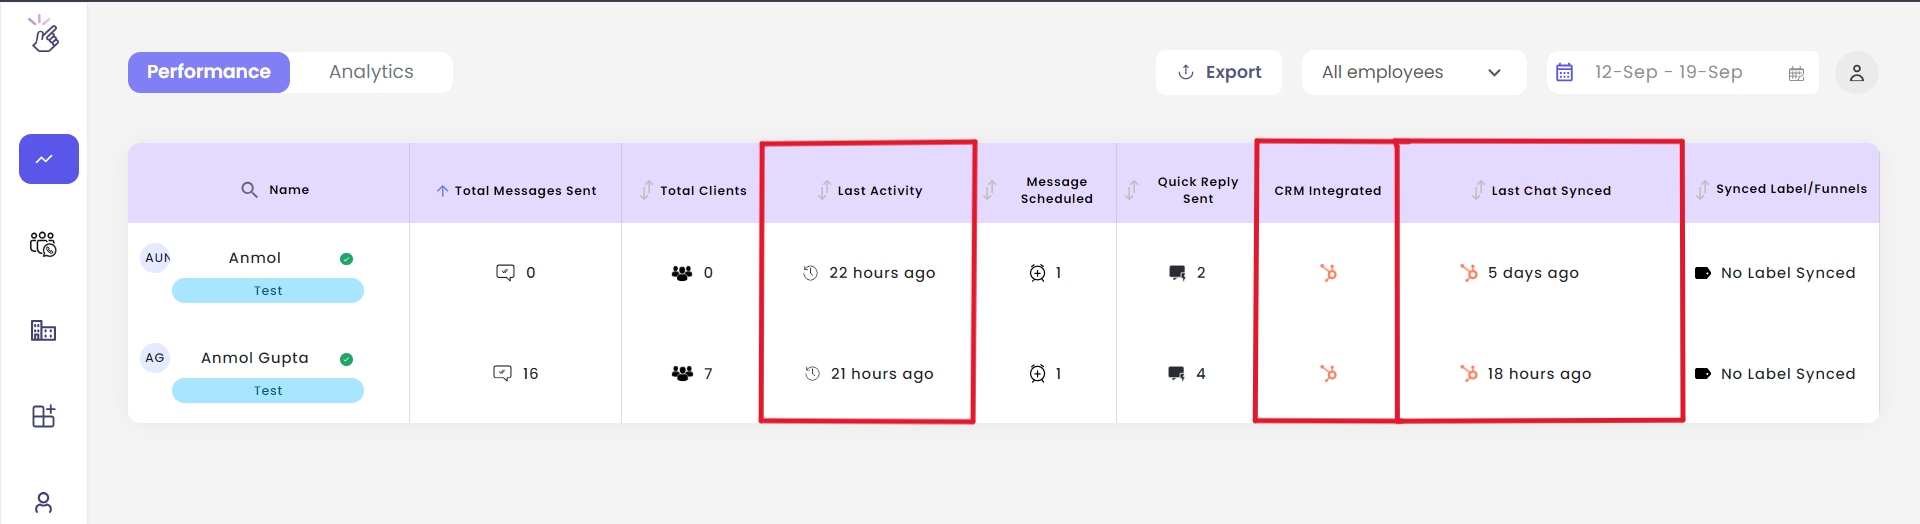Viewport: 1920px width, 524px height.
Task: Click the app logo in the sidebar
Action: 44,34
